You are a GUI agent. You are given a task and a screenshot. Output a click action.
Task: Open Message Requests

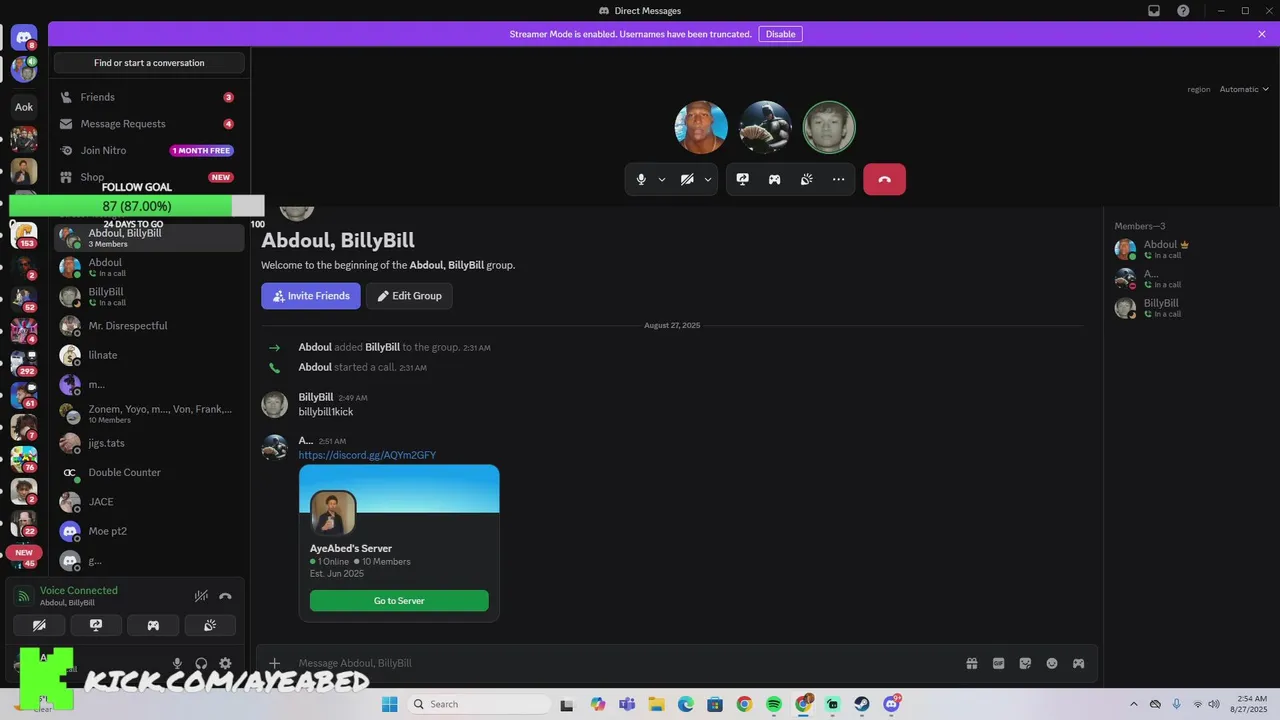[x=149, y=124]
